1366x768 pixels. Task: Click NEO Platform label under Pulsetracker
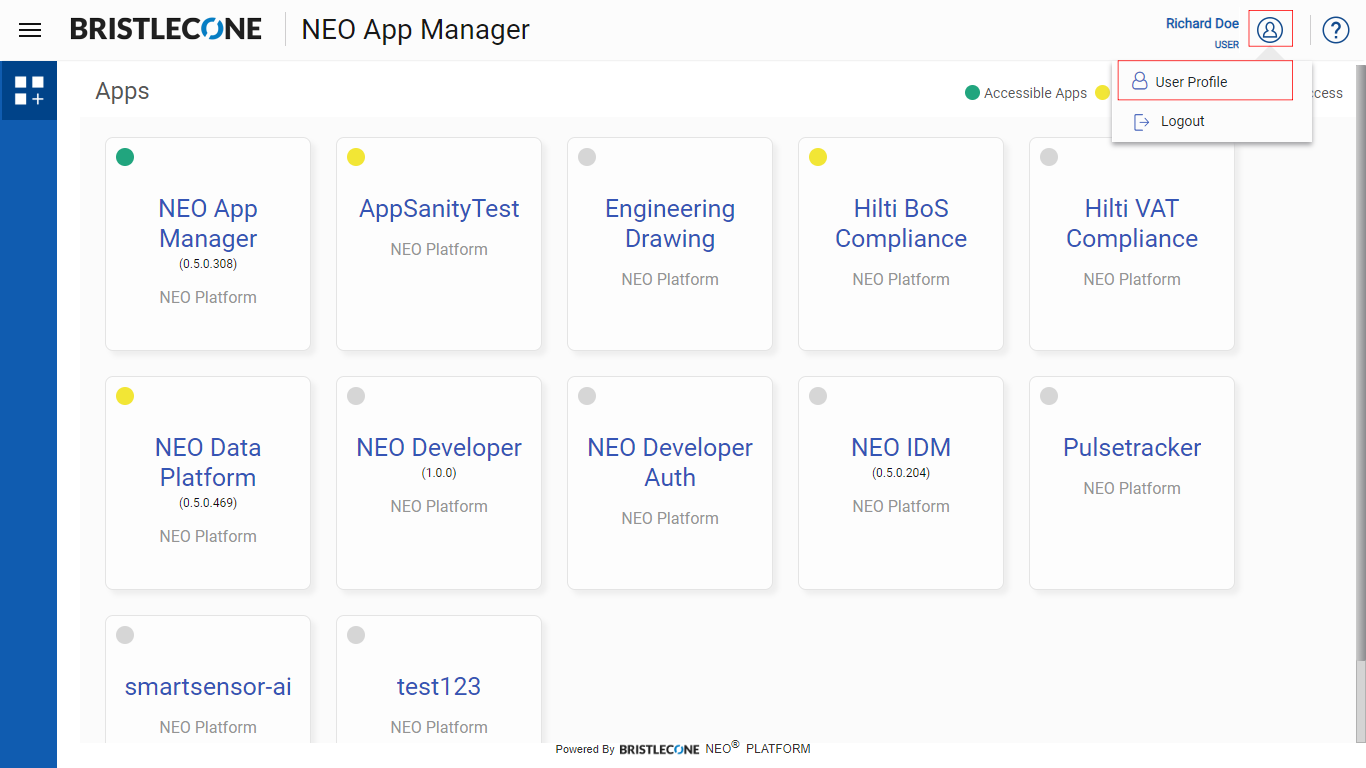[1132, 489]
